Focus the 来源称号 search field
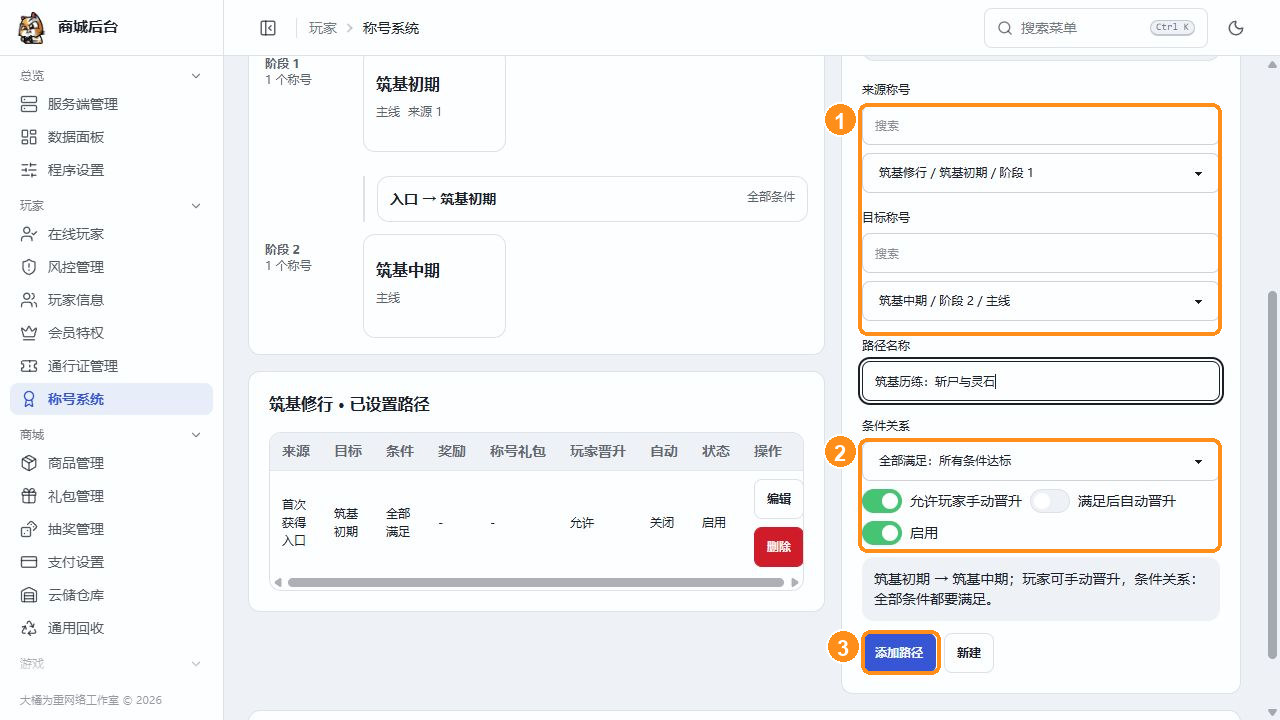The height and width of the screenshot is (720, 1280). pos(1040,126)
